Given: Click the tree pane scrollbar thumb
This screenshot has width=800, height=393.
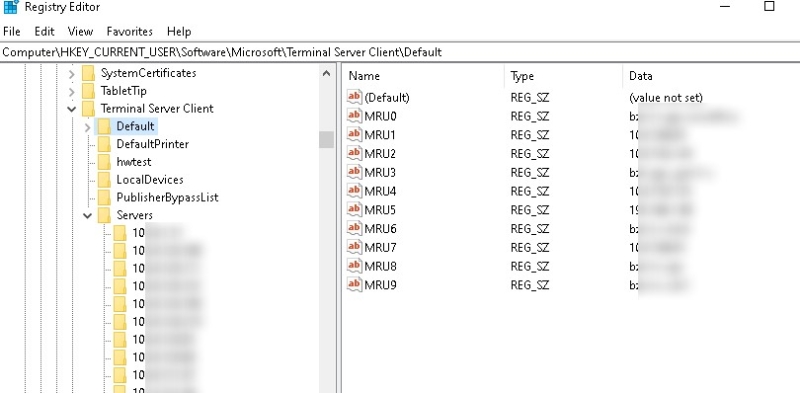Looking at the screenshot, I should pos(327,139).
